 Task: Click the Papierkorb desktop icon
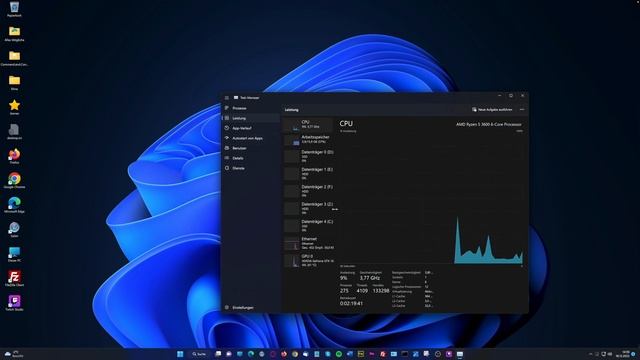[x=14, y=9]
